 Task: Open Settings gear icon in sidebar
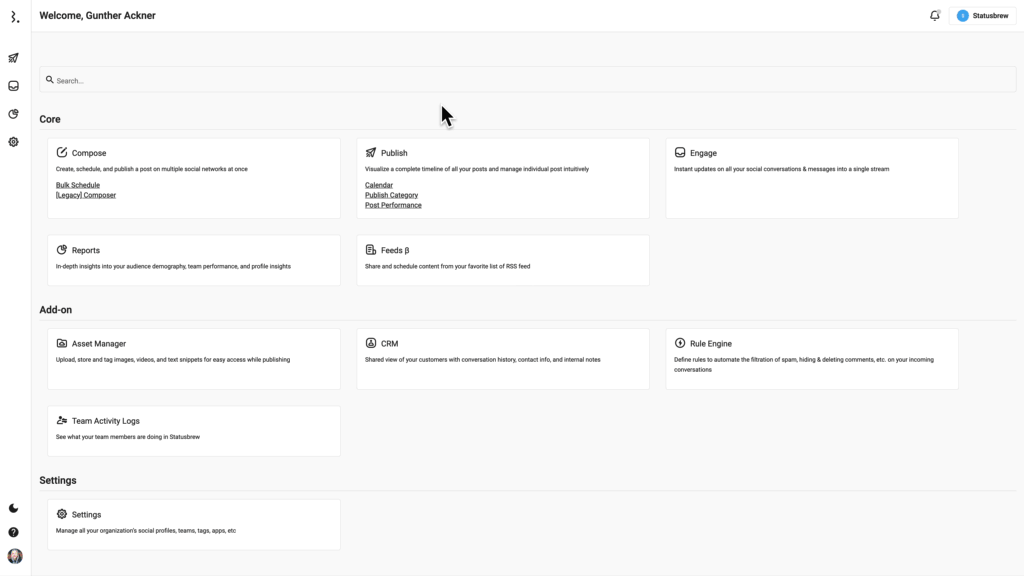point(14,142)
